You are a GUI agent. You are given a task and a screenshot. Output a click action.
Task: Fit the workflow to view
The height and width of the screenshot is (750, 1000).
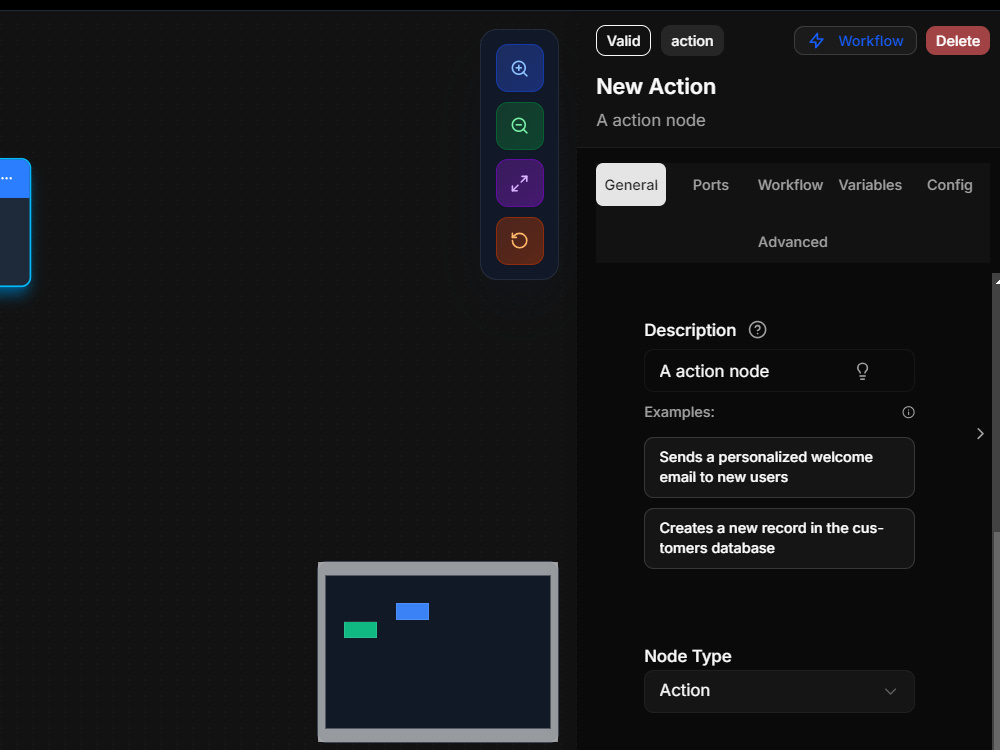pos(519,184)
